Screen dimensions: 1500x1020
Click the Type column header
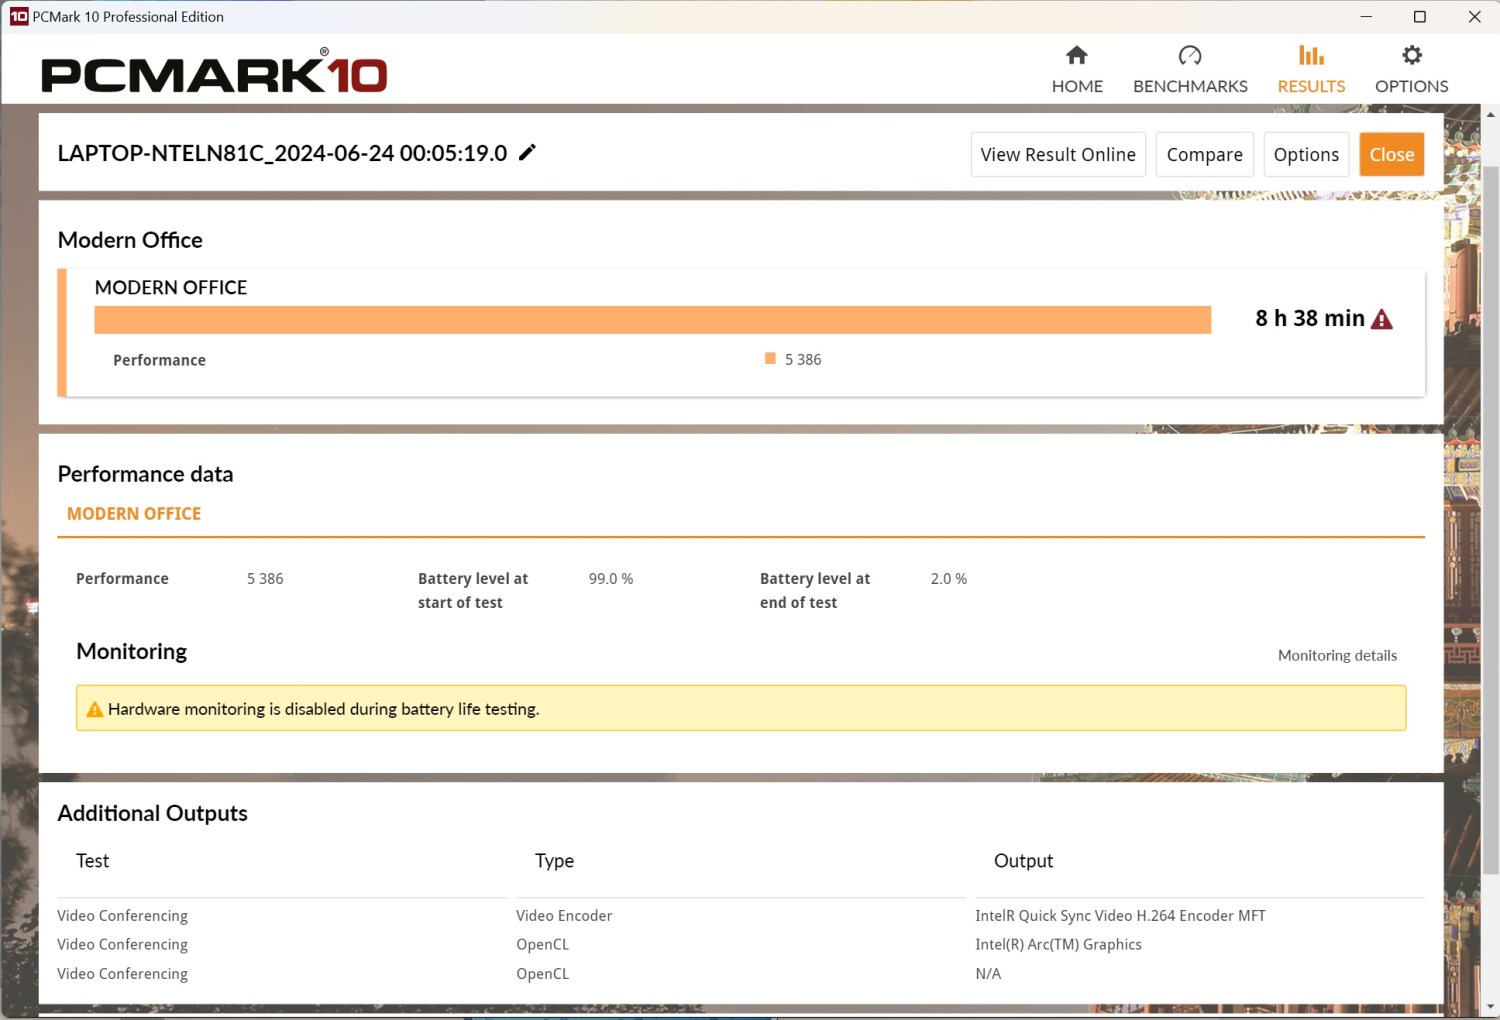coord(554,861)
